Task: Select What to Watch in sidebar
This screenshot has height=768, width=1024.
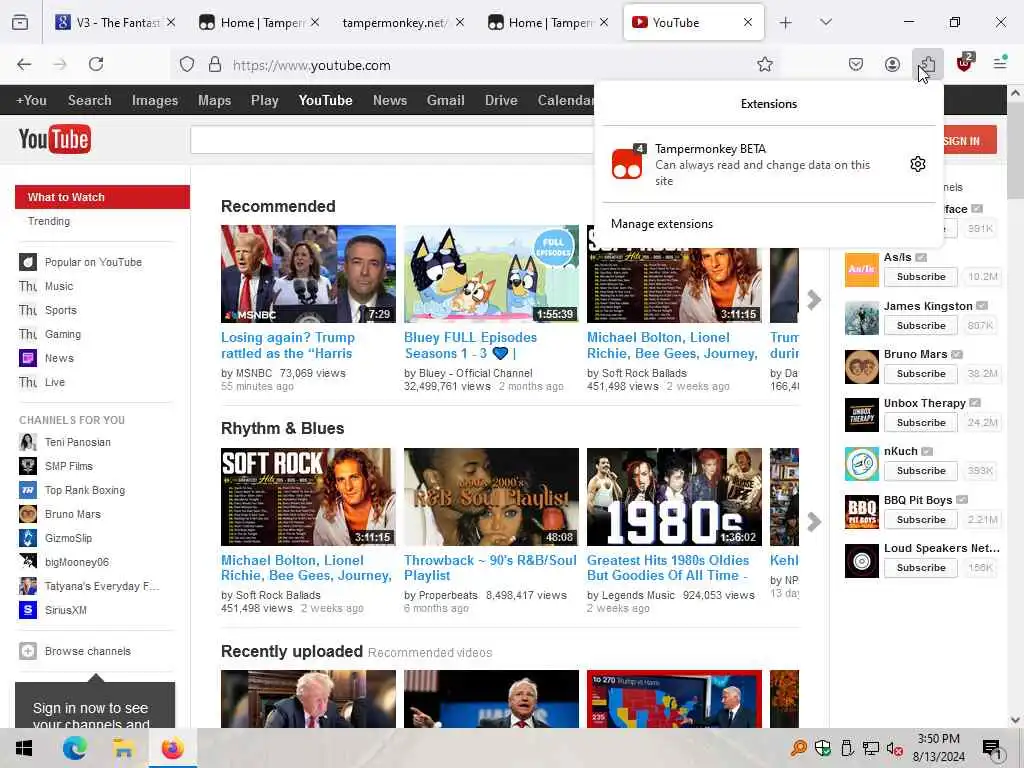Action: (x=103, y=197)
